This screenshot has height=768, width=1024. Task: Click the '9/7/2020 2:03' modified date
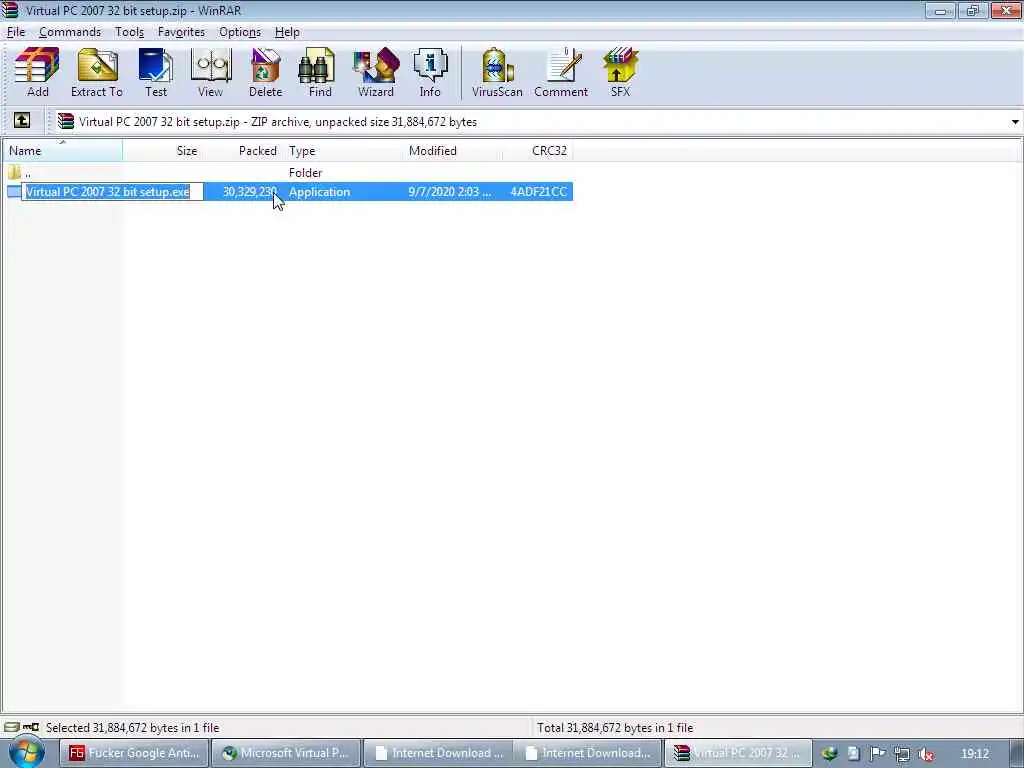[449, 192]
